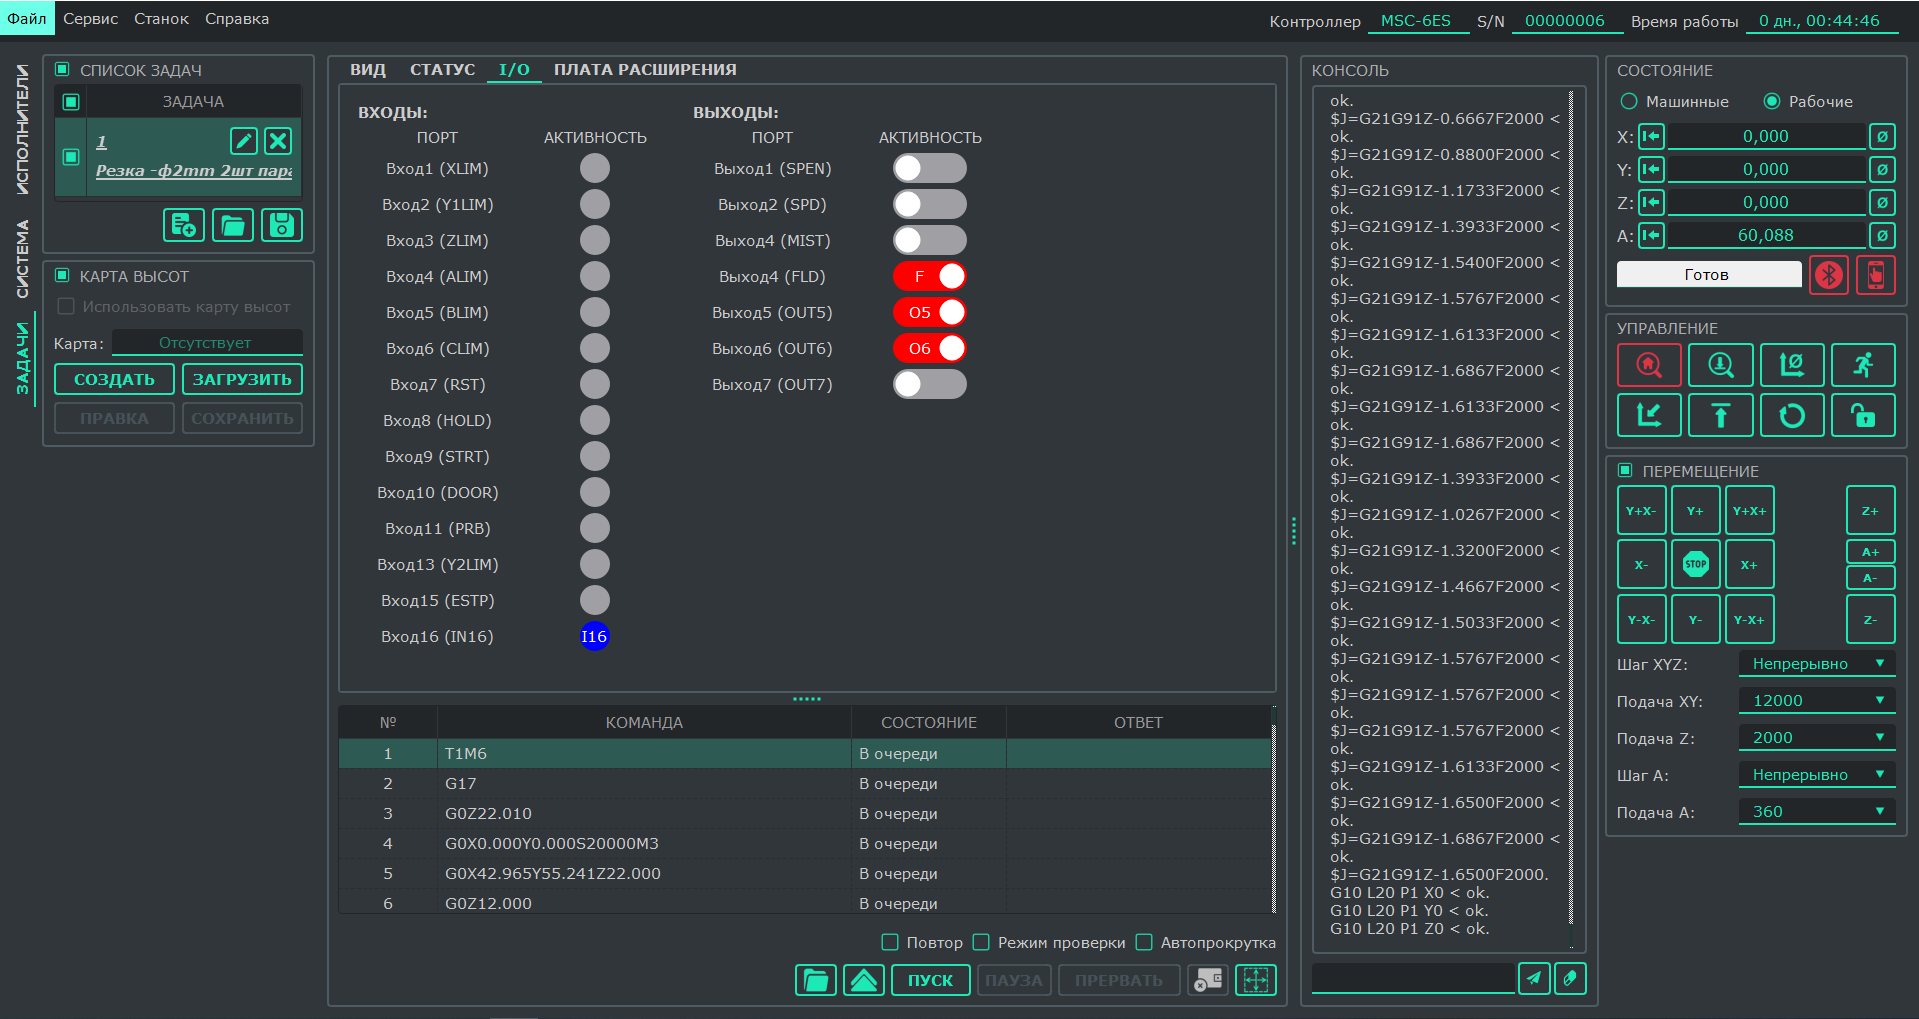Click the red phone touch control icon

1876,274
